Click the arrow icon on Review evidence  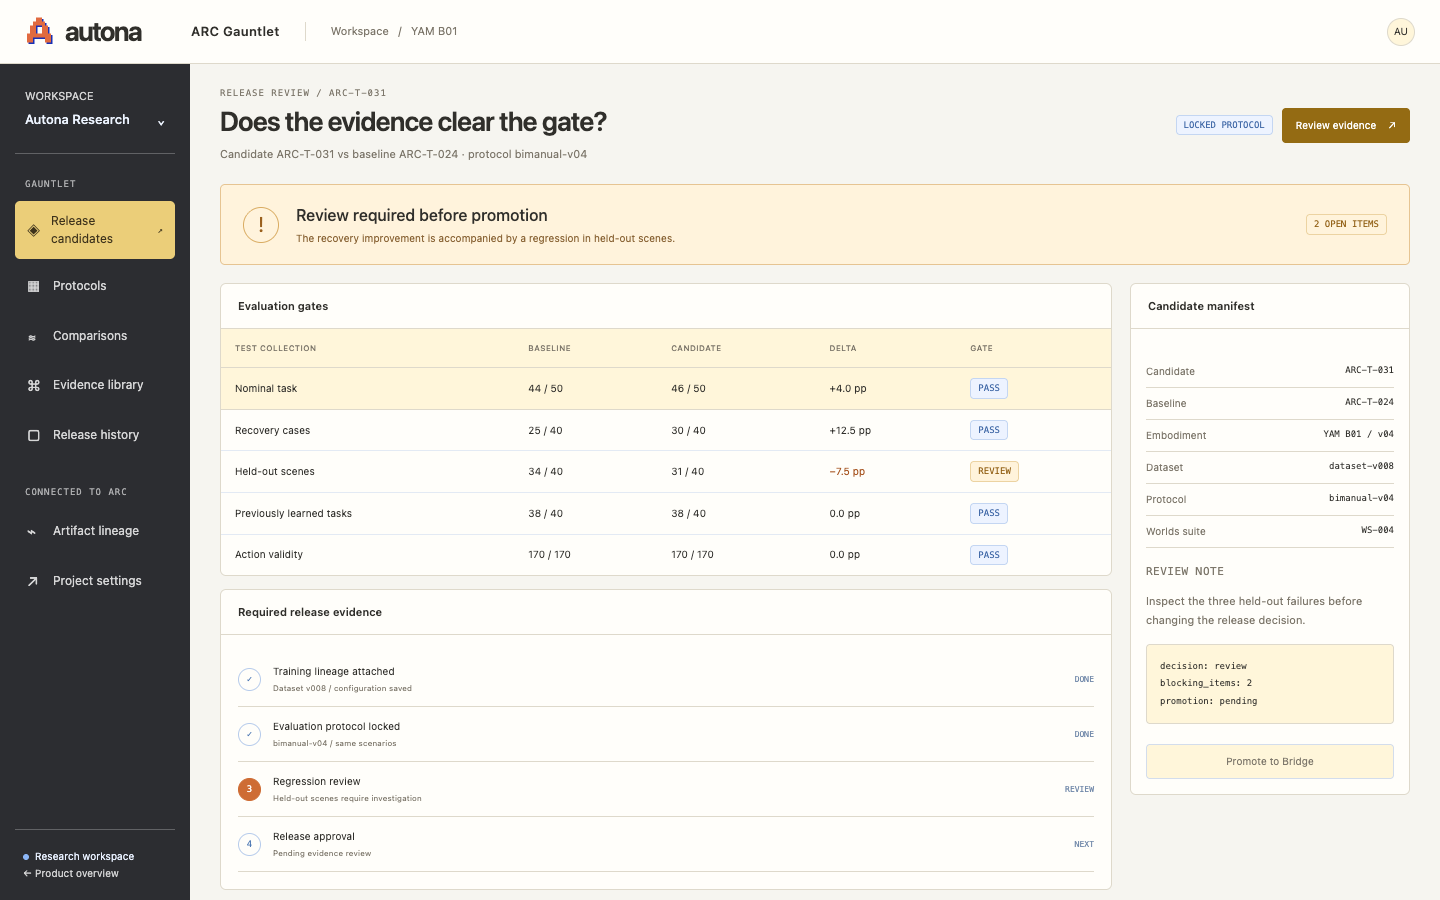point(1391,126)
